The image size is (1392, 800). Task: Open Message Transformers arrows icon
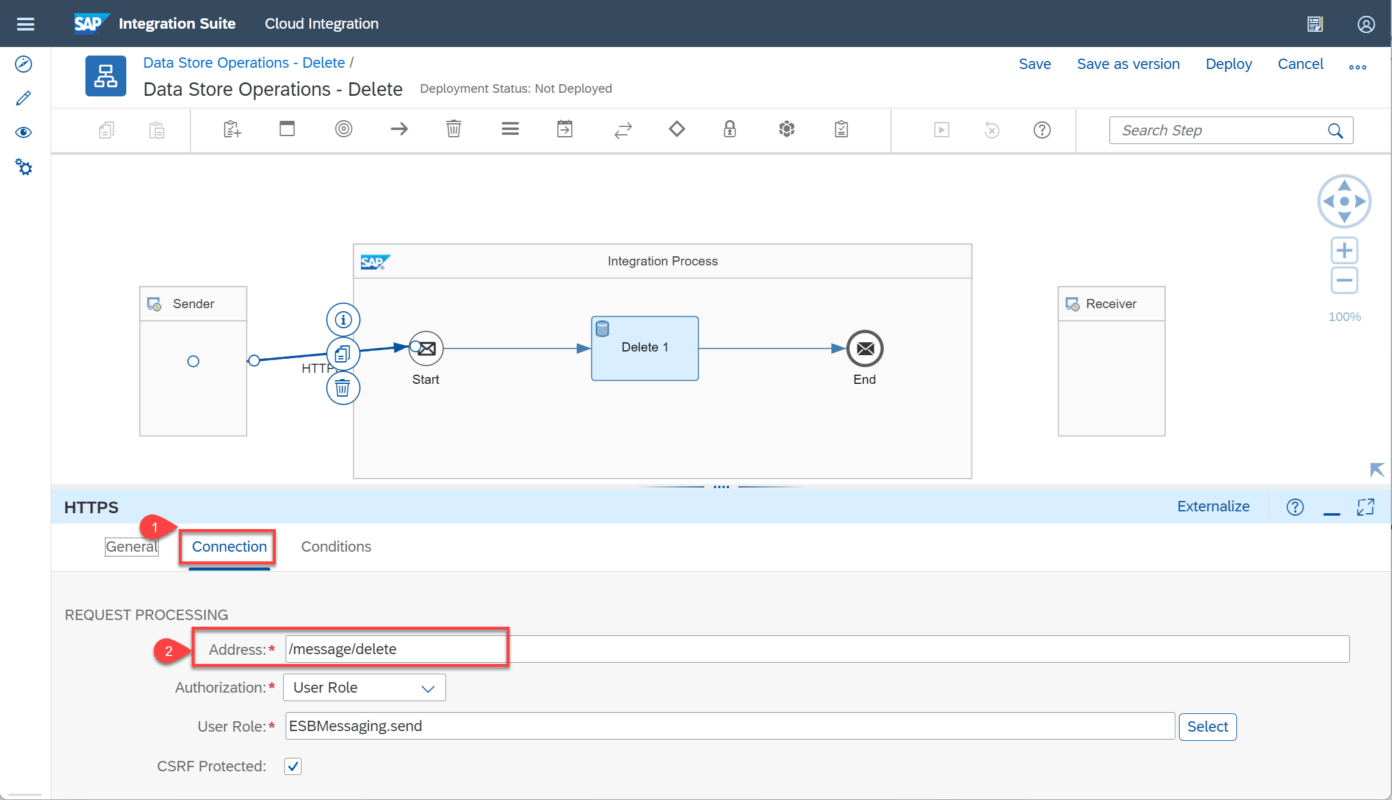623,130
